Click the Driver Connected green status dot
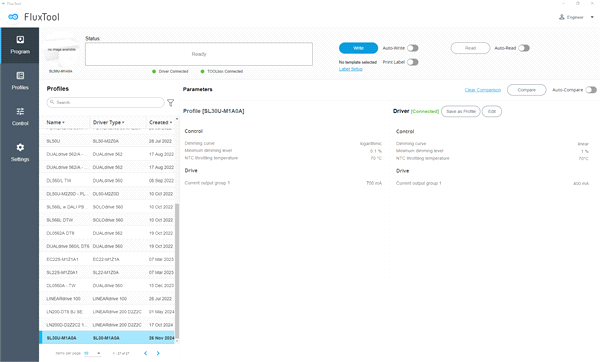 point(154,72)
